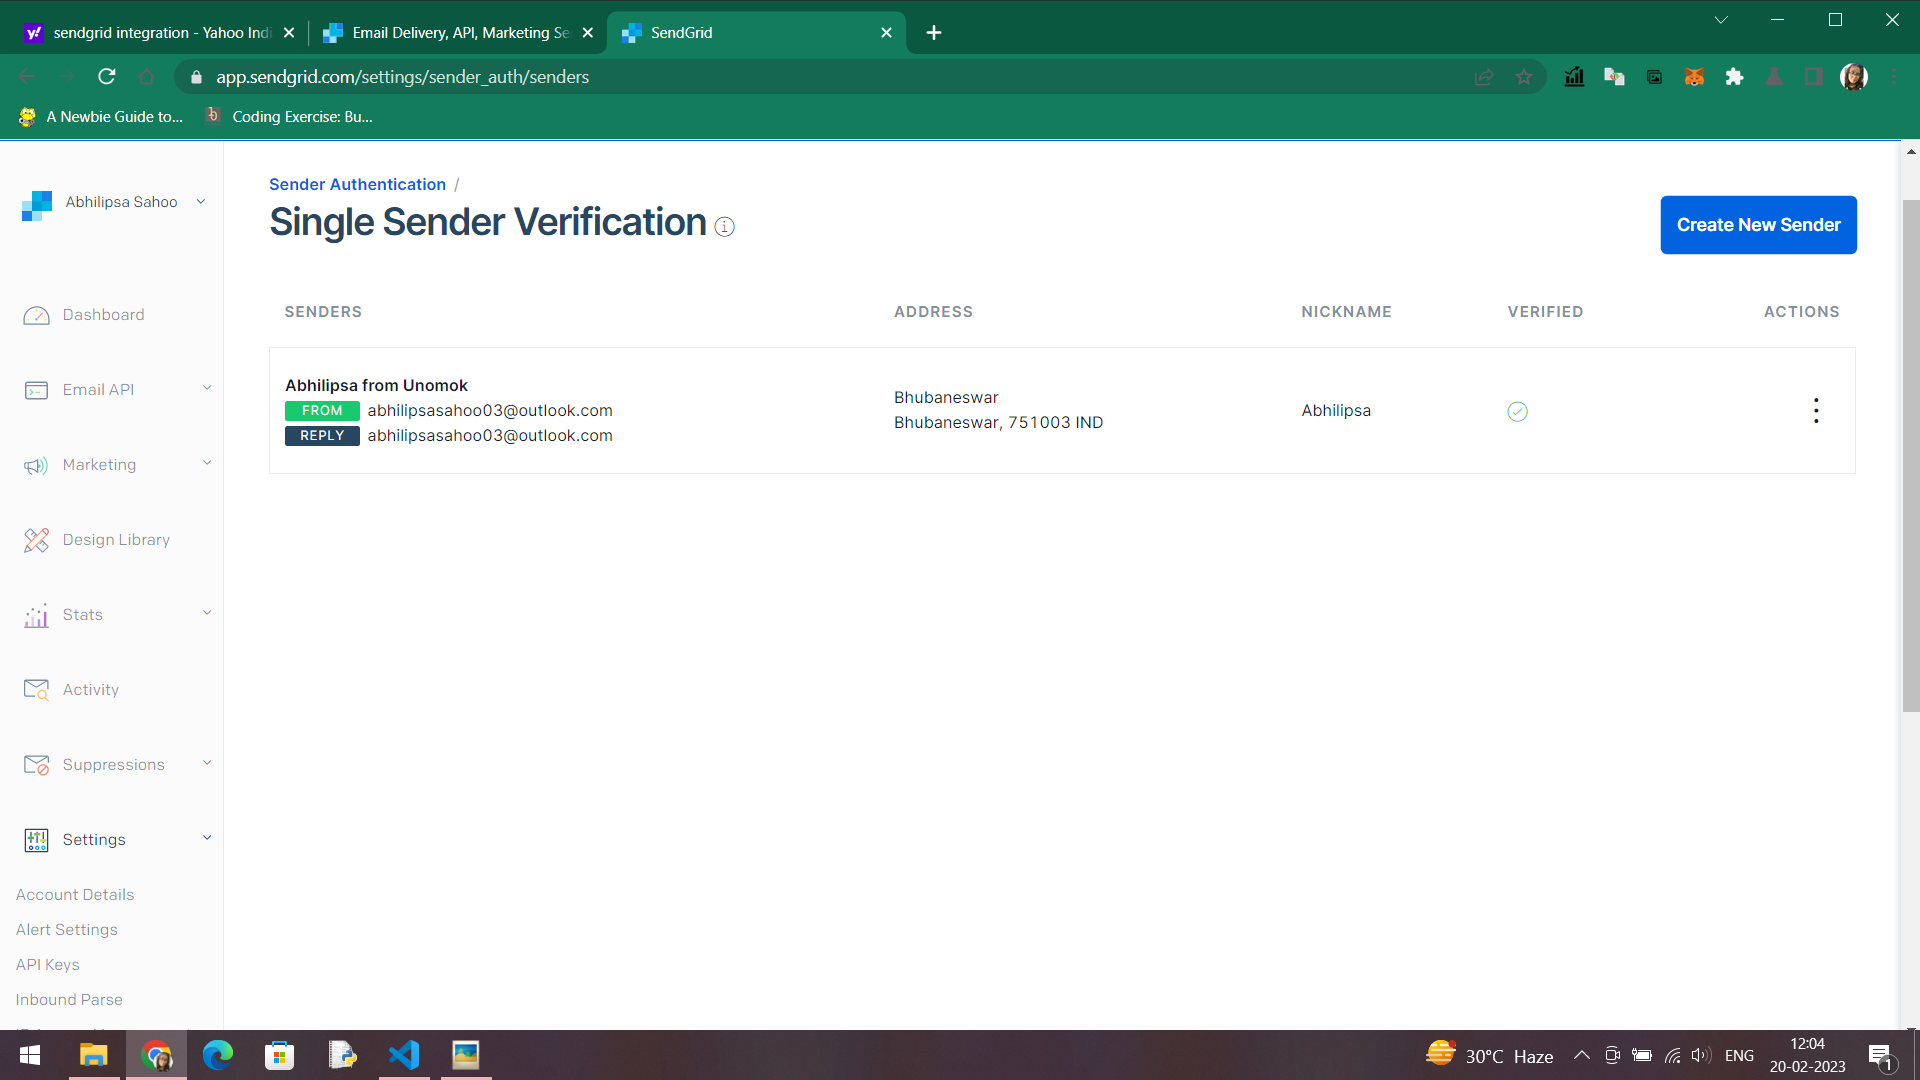Click the Activity envelope icon

pyautogui.click(x=36, y=690)
